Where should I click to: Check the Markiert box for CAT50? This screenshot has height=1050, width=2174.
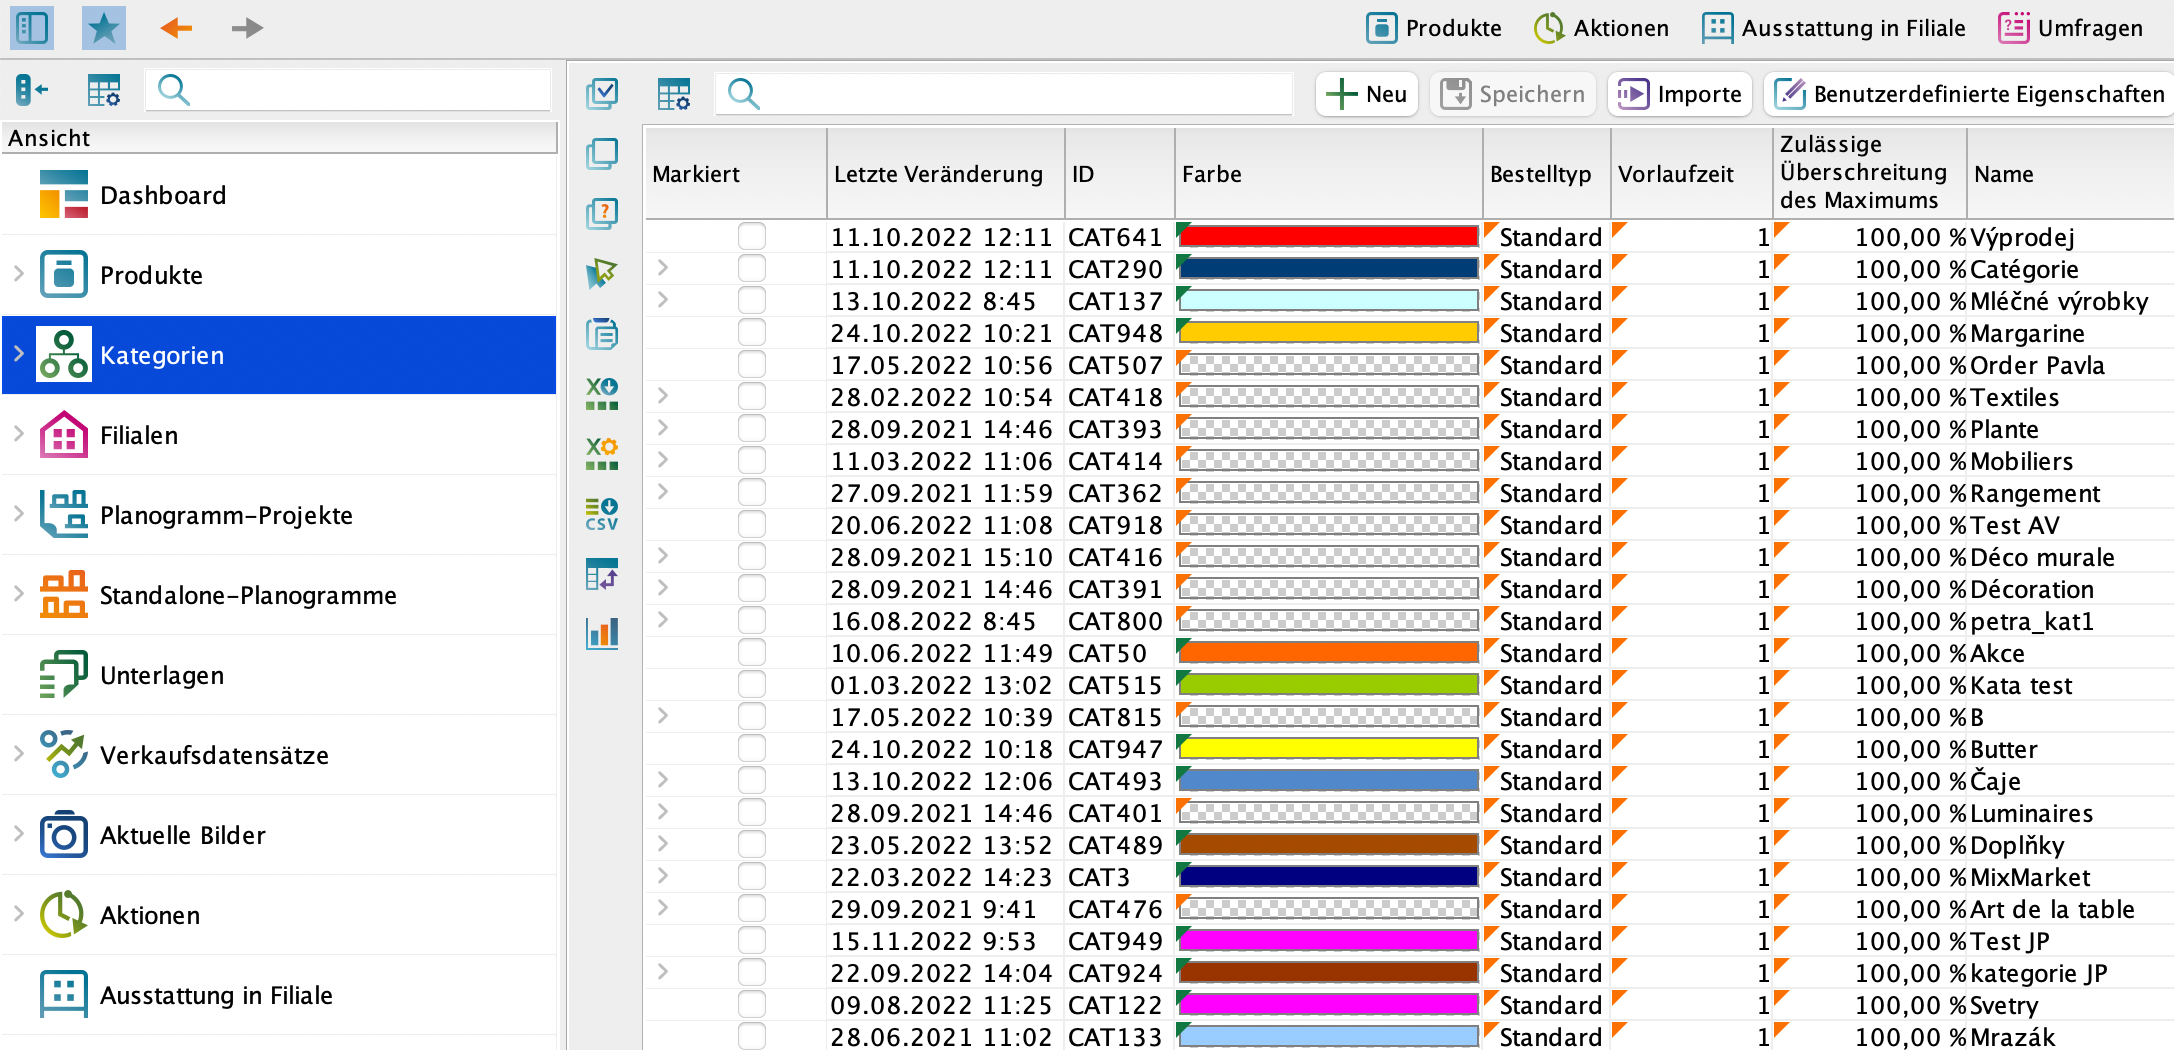[752, 652]
